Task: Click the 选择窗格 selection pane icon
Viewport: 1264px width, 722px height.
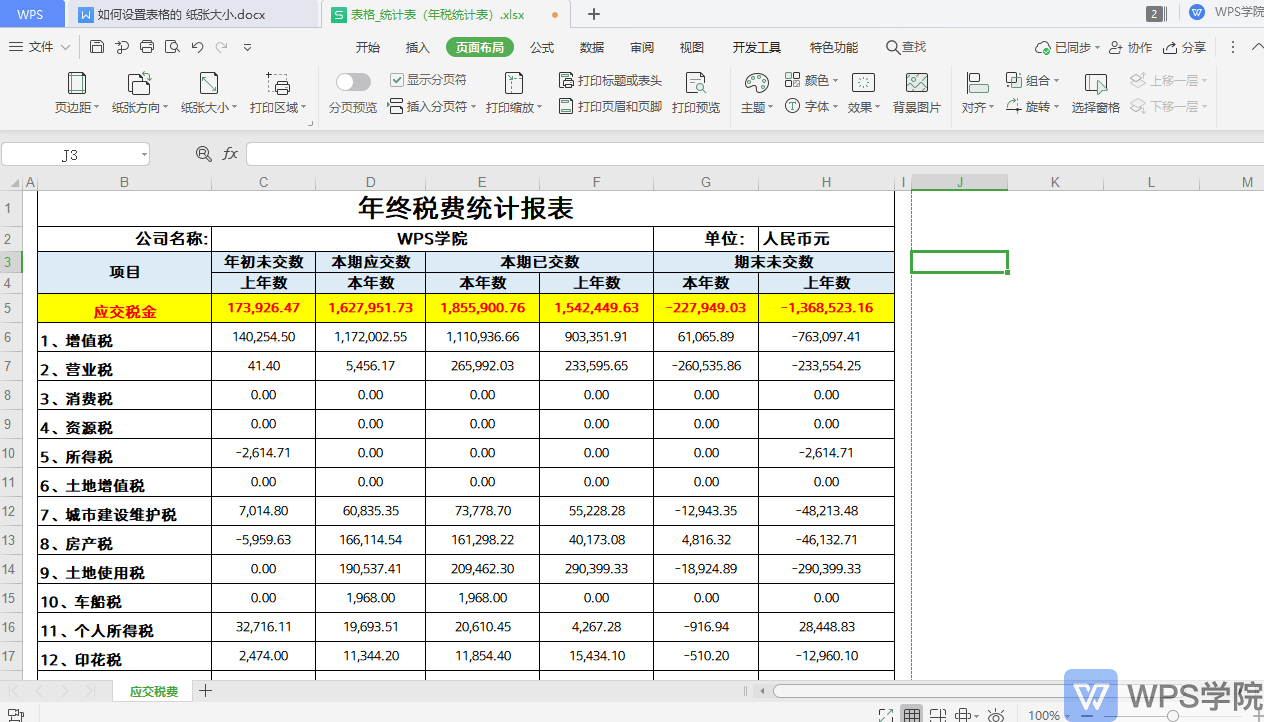Action: [1095, 93]
